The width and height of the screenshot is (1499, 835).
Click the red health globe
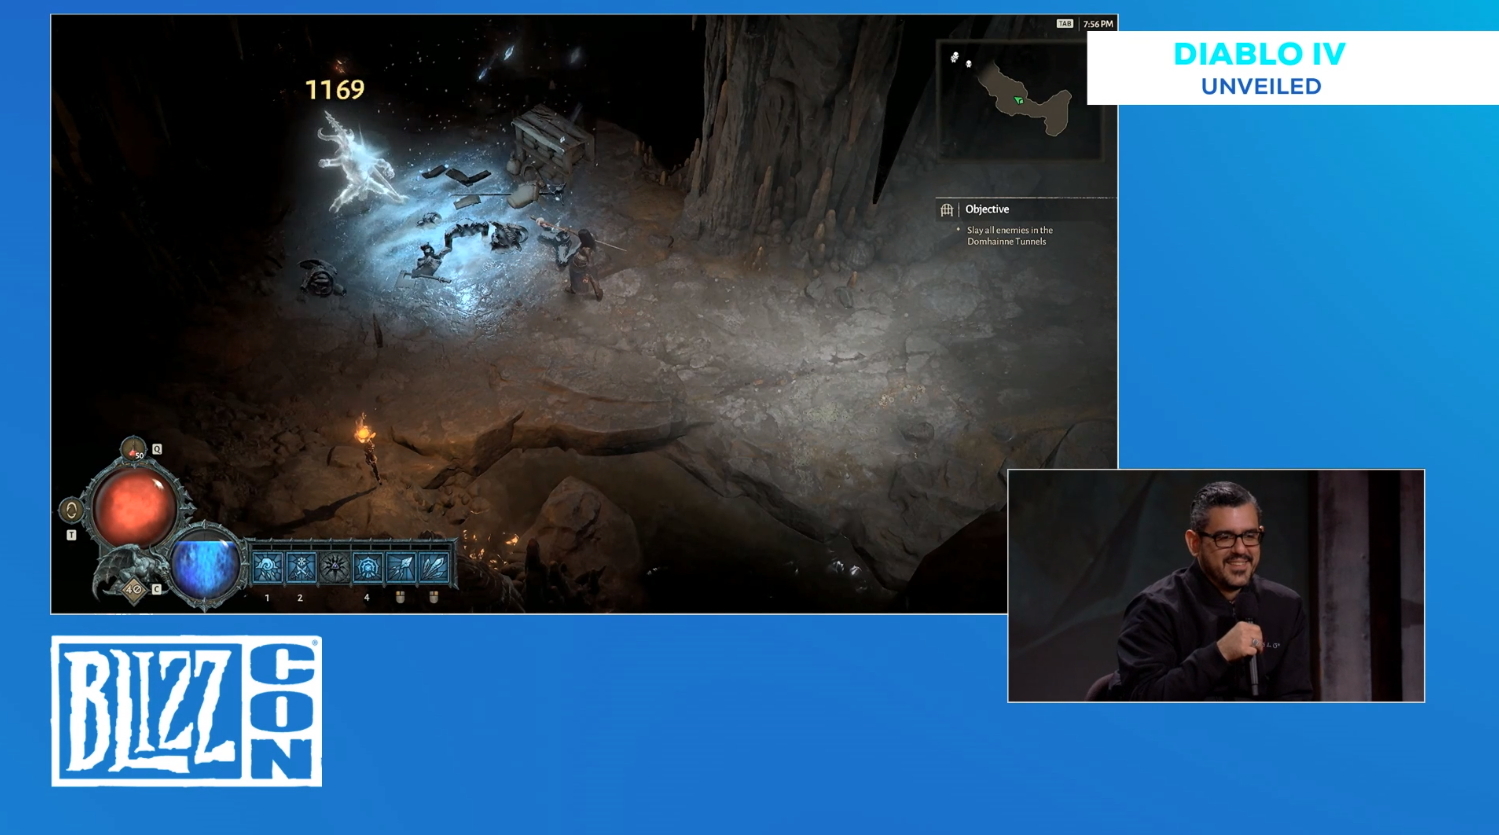tap(134, 507)
